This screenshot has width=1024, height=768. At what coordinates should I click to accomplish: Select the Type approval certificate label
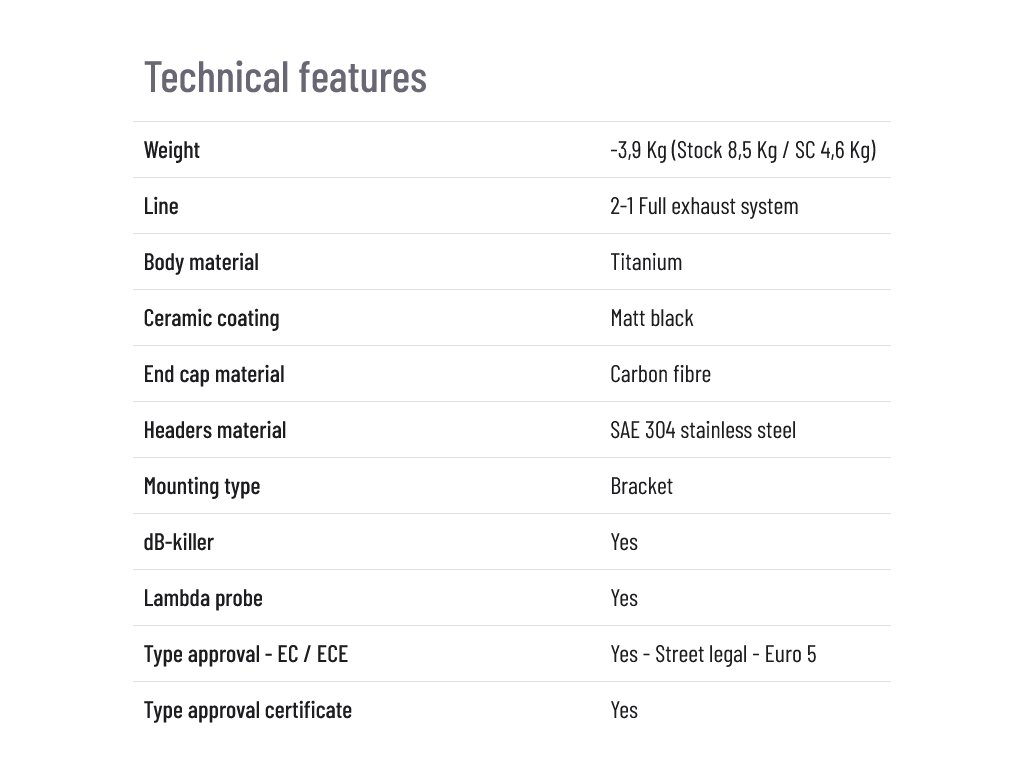pyautogui.click(x=248, y=711)
